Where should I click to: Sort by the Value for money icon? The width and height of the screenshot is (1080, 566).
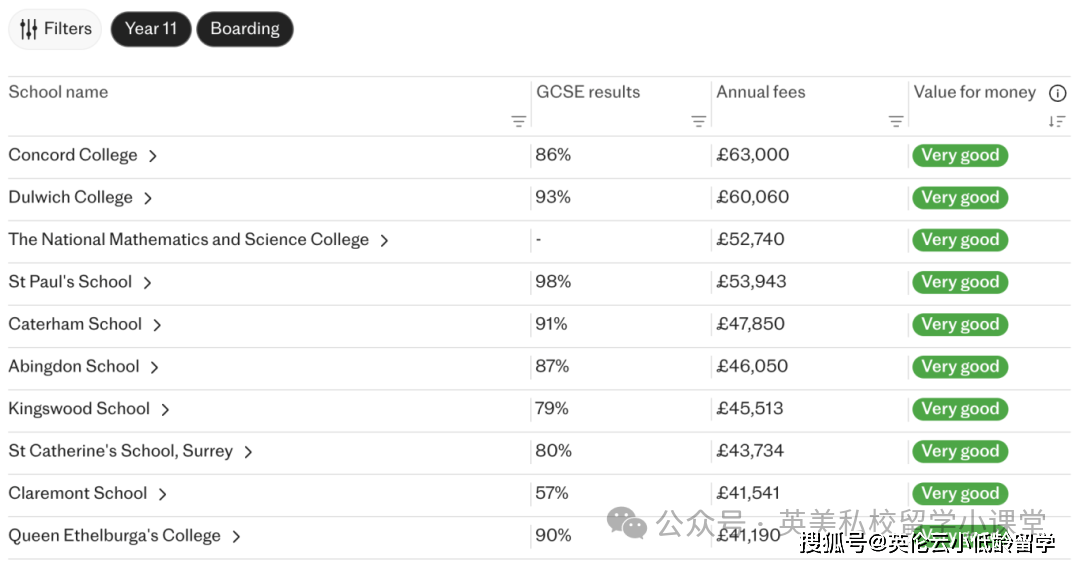tap(1057, 122)
